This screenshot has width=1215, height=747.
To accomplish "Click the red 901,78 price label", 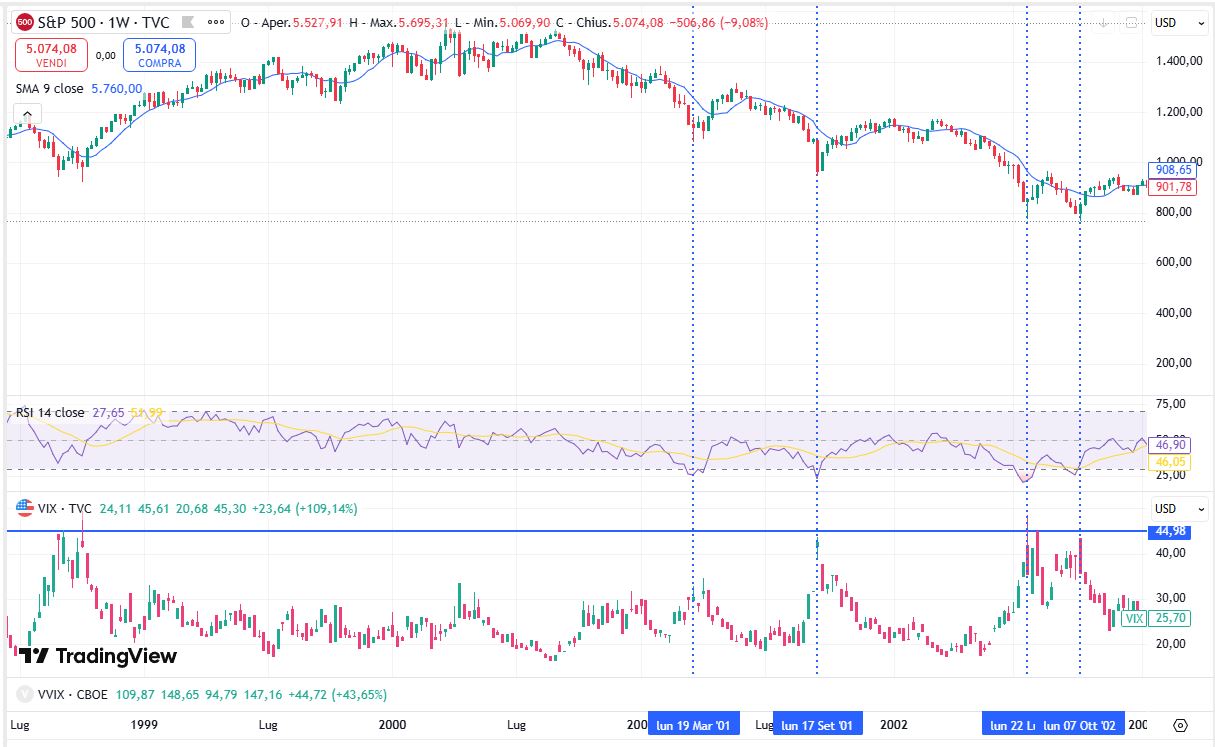I will pos(1172,187).
